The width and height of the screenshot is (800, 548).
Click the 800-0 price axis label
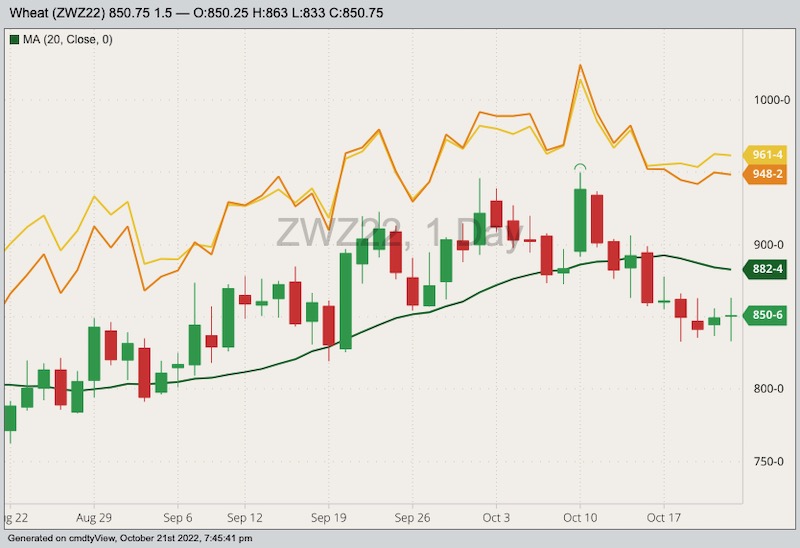tap(768, 389)
